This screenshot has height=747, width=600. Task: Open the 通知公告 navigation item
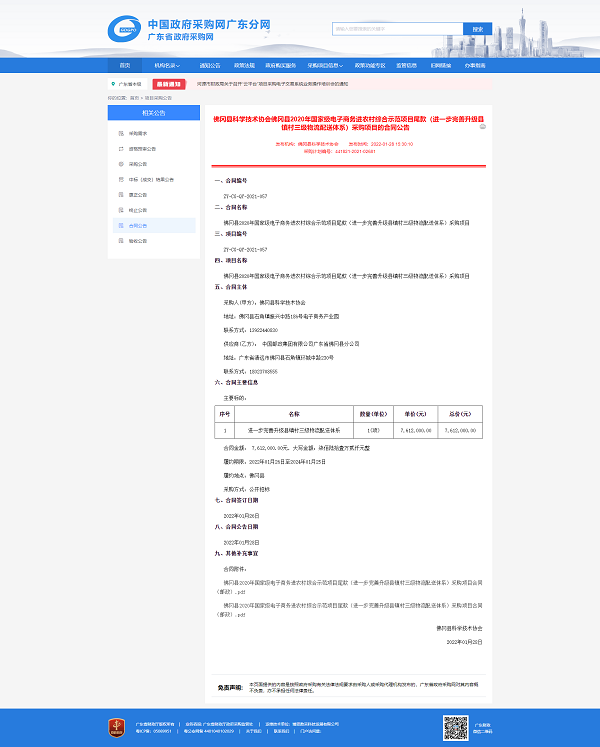(x=210, y=66)
